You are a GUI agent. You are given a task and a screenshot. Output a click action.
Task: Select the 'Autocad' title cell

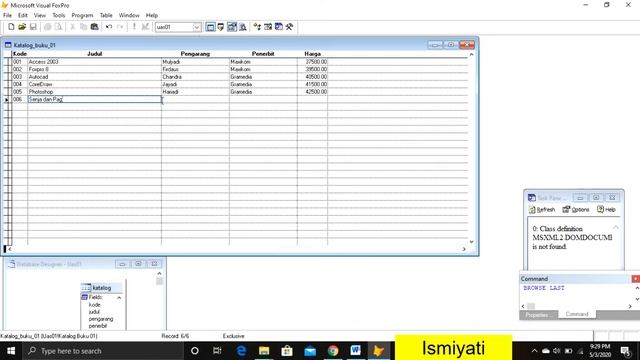point(94,77)
